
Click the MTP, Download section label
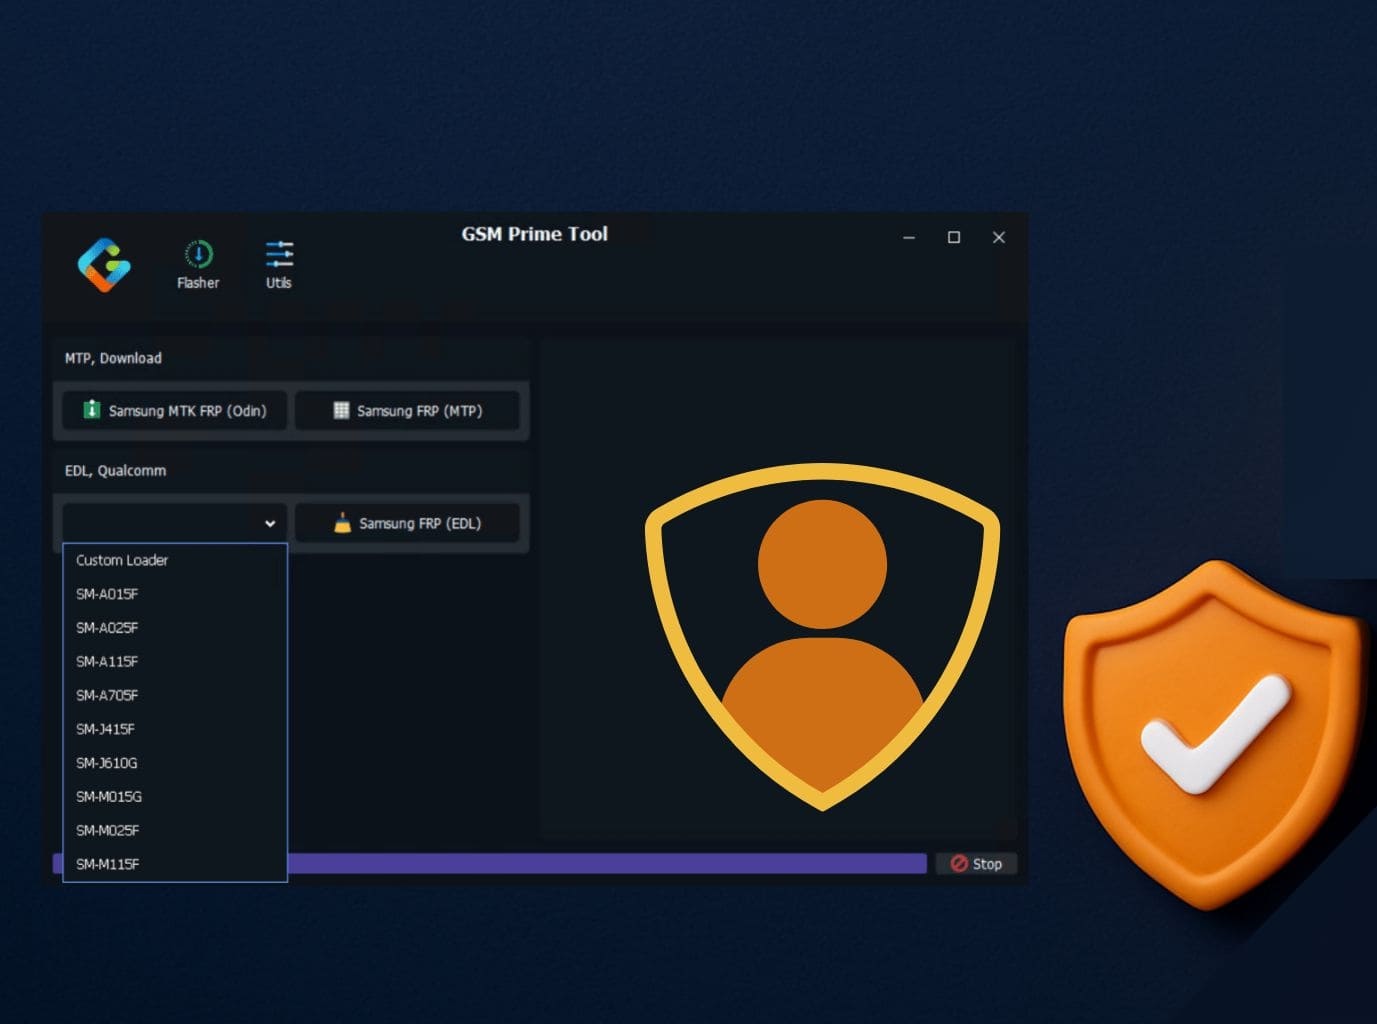point(113,358)
